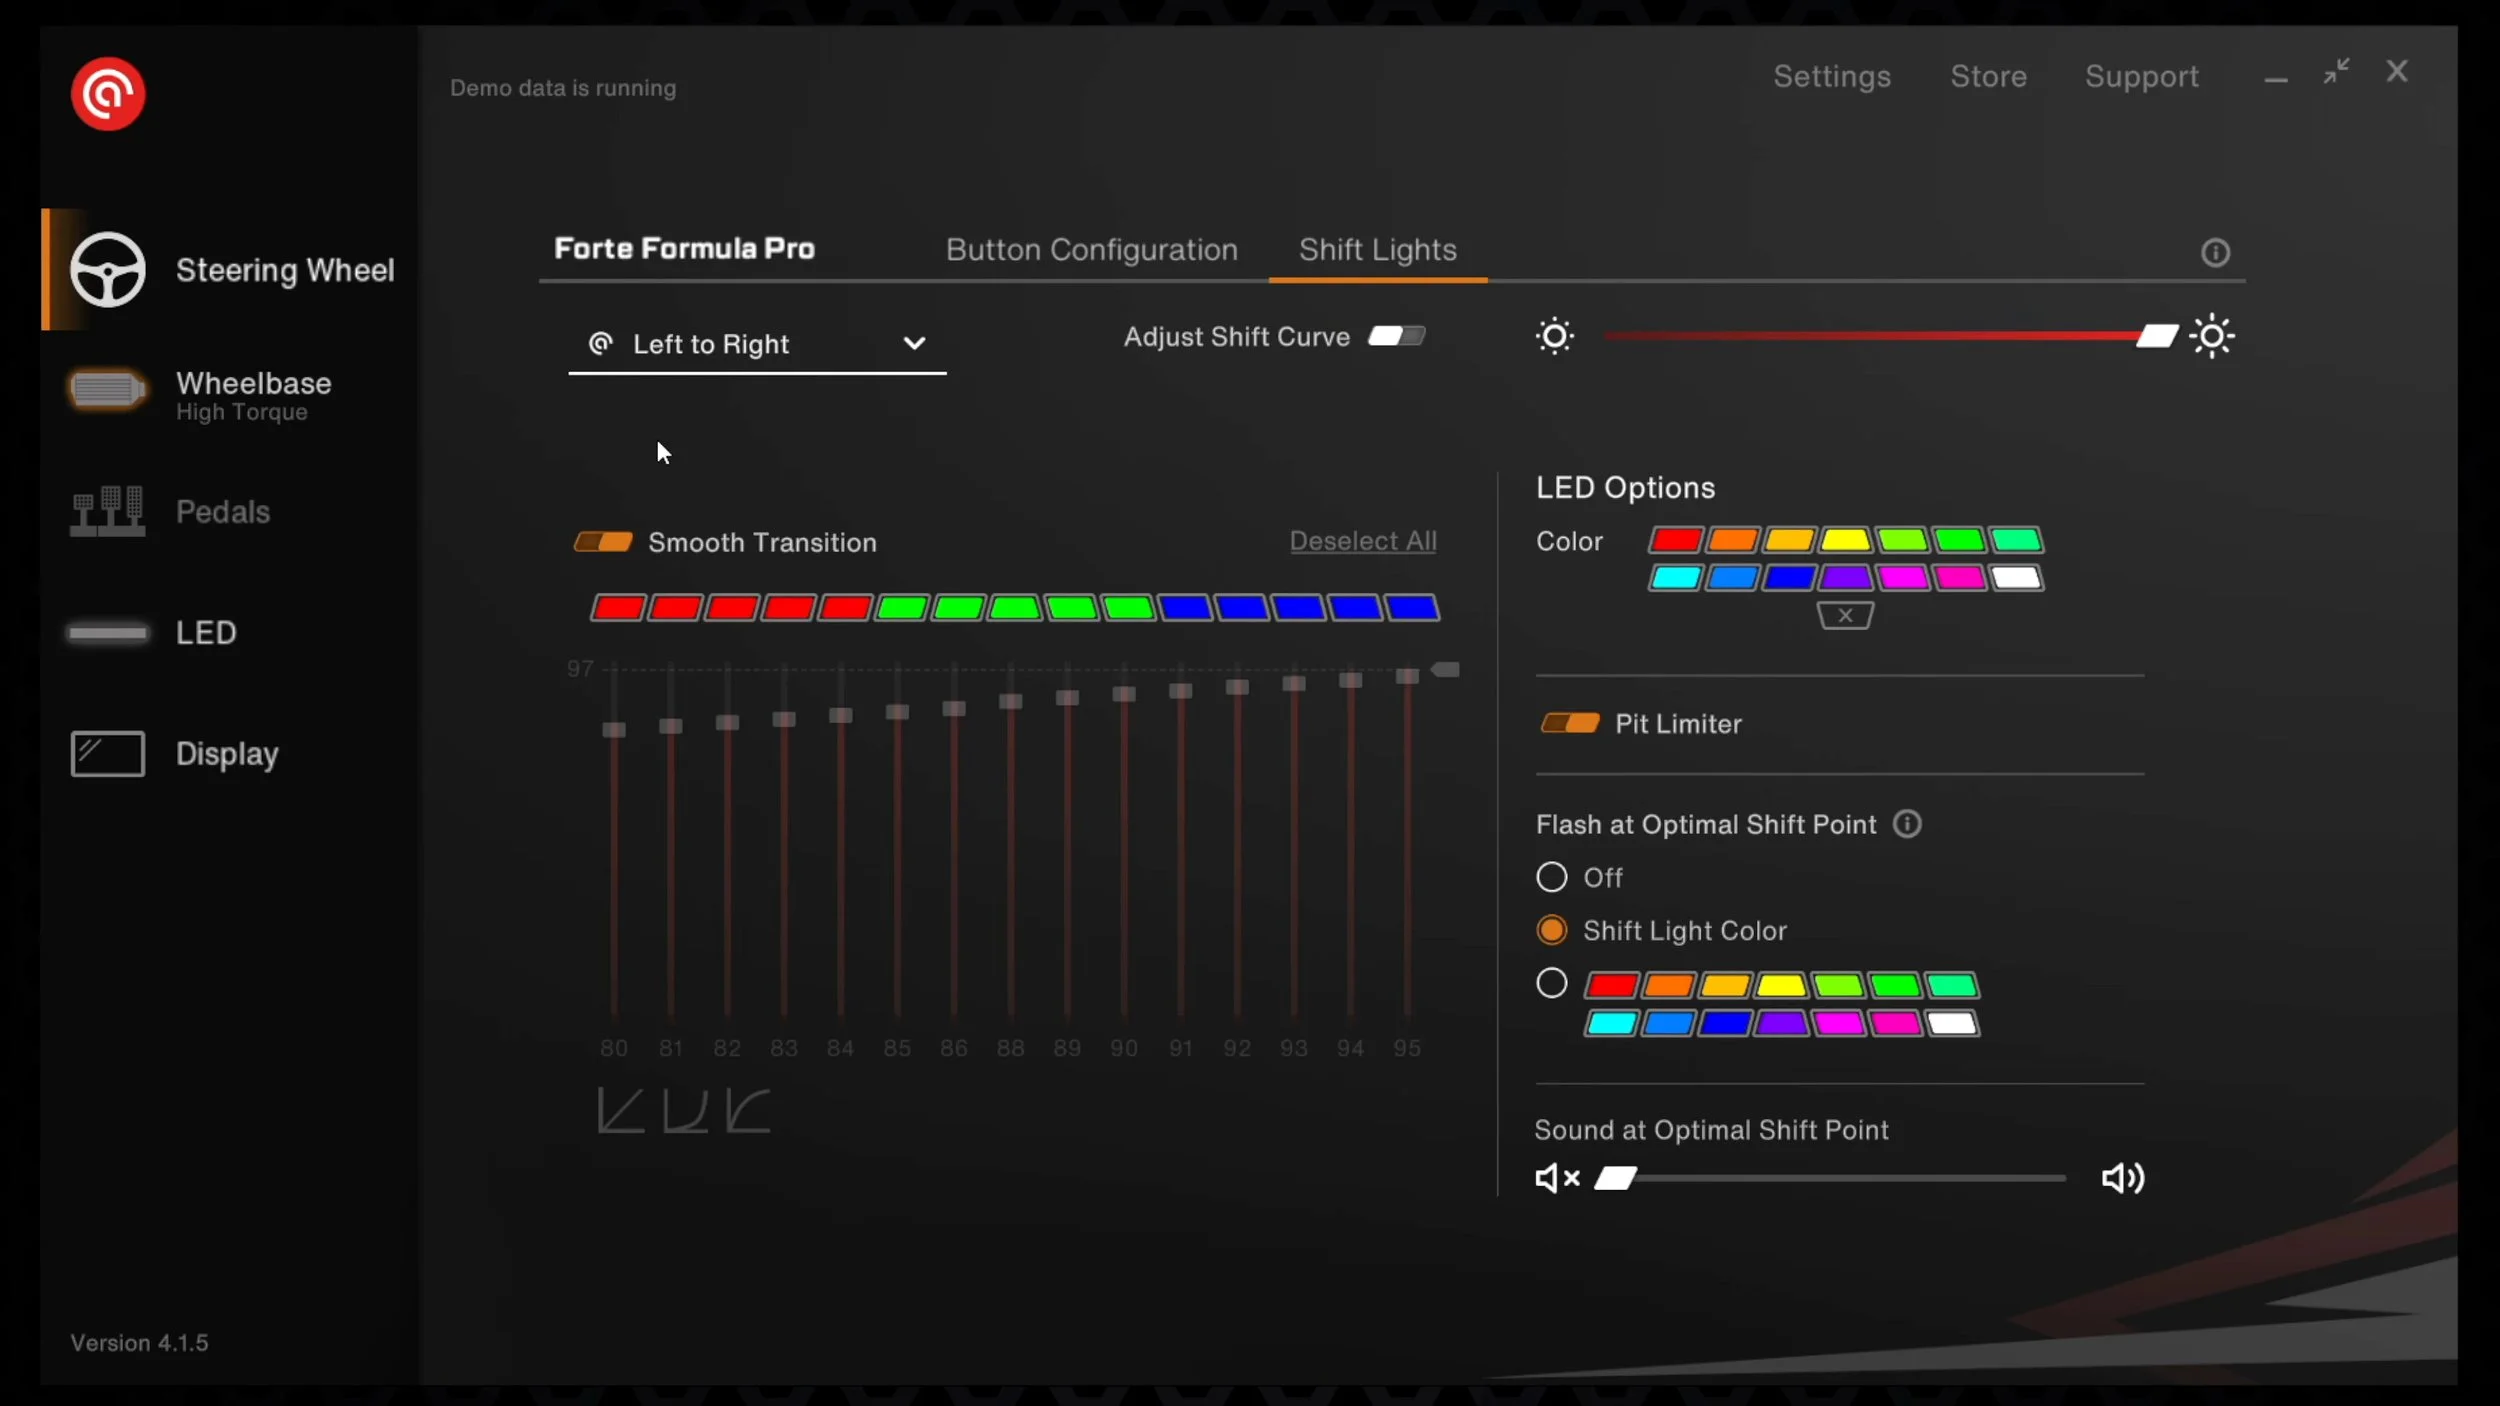Toggle the Pit Limiter switch
The height and width of the screenshot is (1406, 2500).
[x=1569, y=723]
